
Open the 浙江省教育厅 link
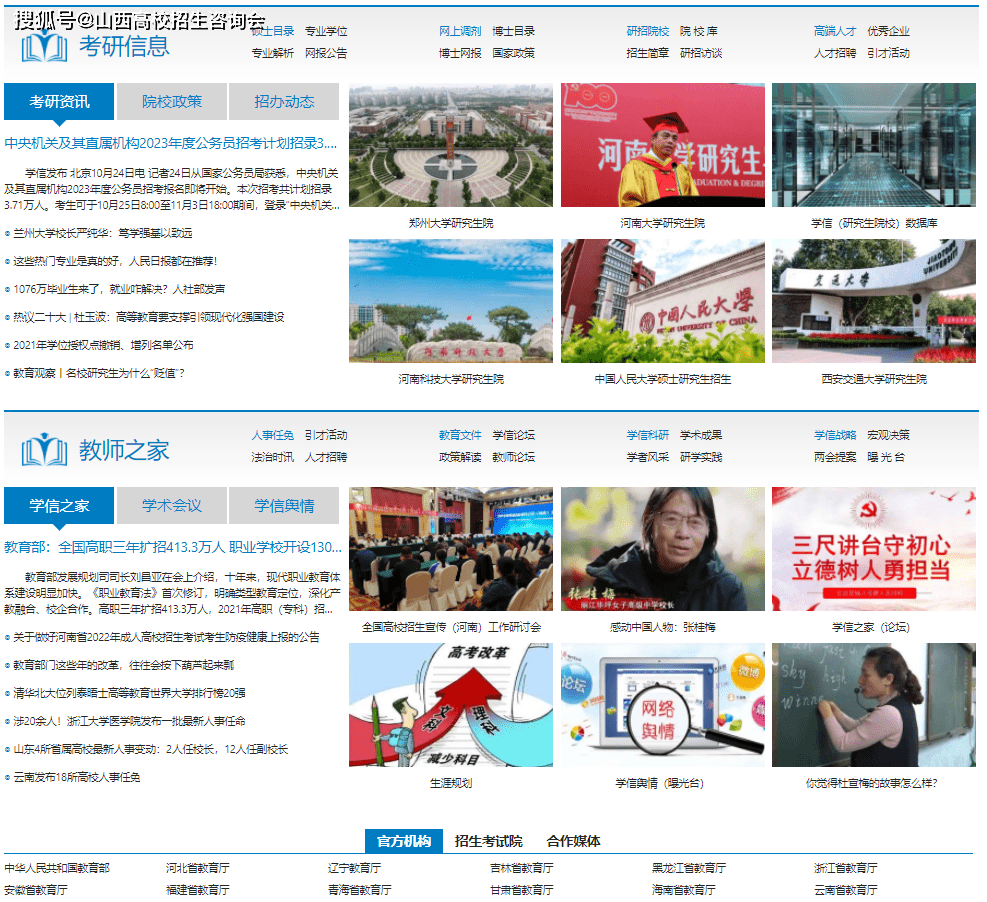tap(845, 868)
